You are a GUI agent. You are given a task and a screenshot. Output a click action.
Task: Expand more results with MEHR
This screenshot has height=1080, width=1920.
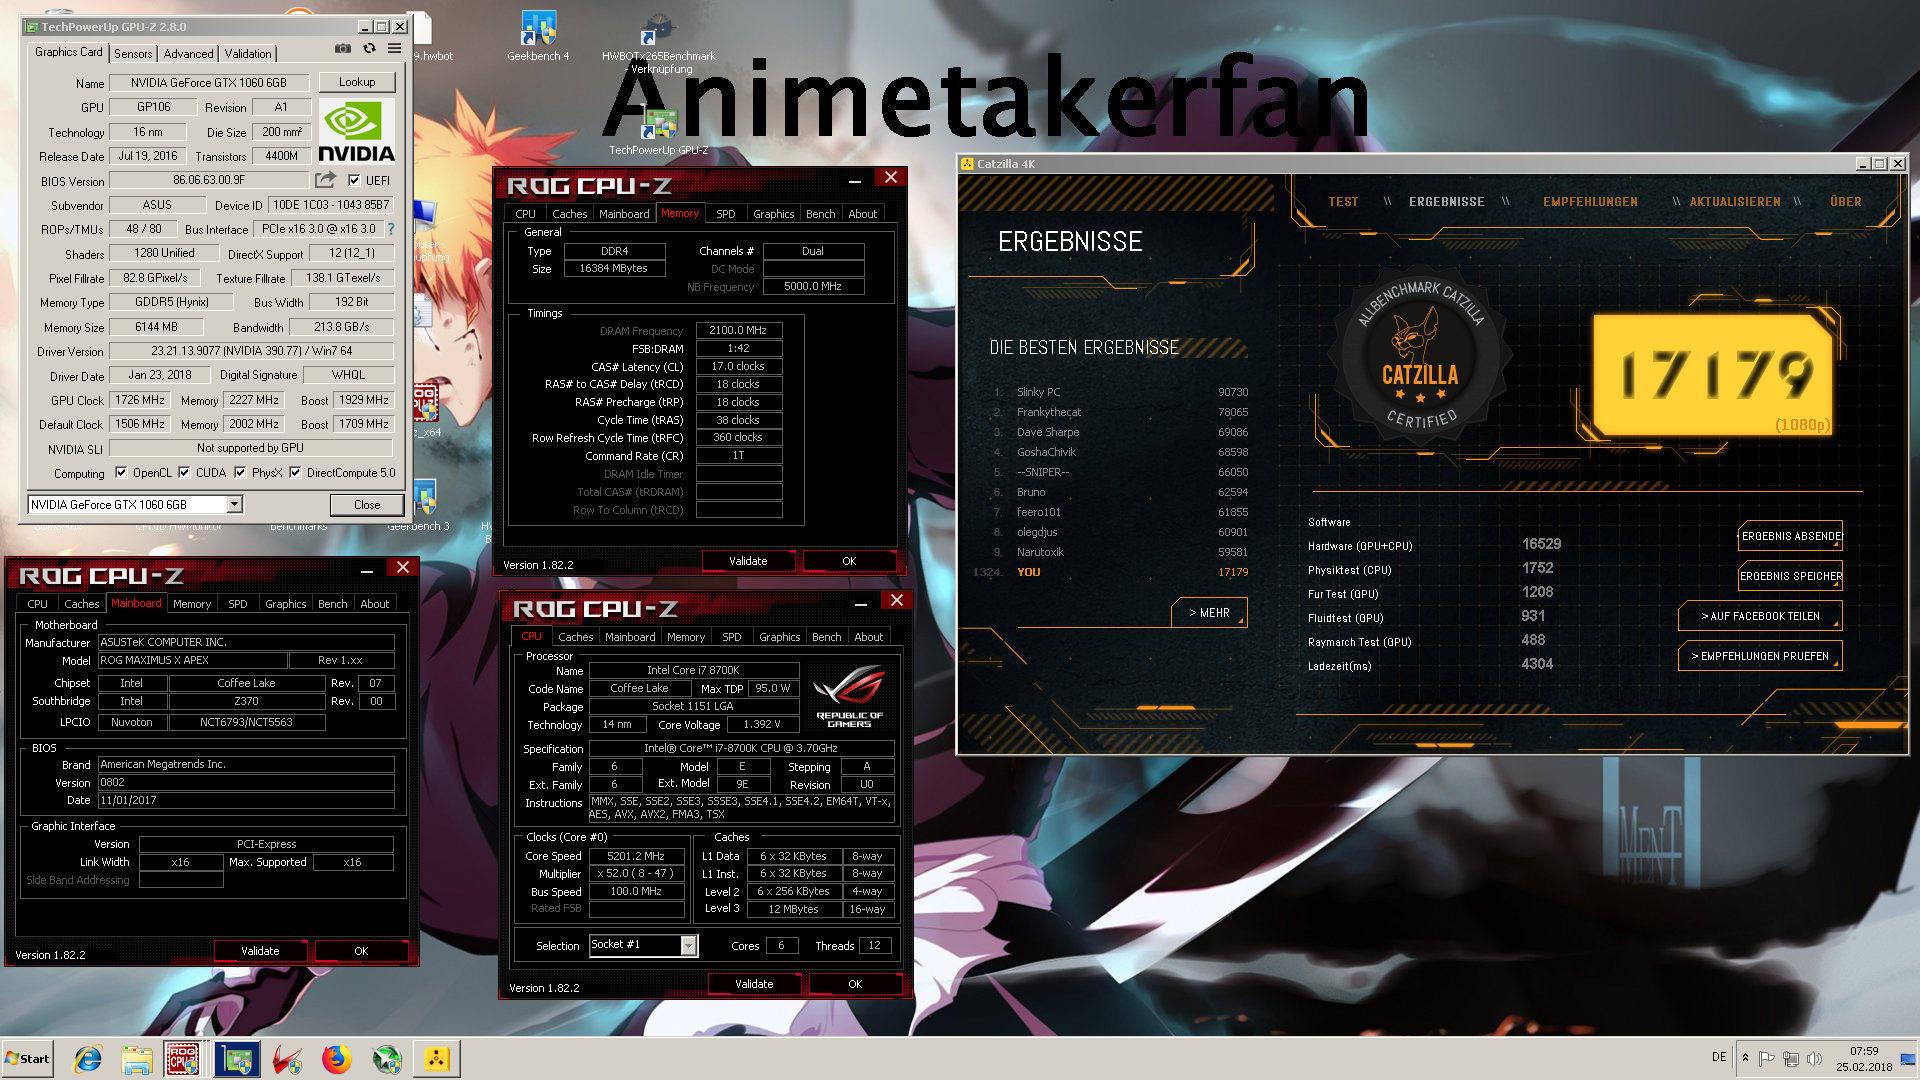pyautogui.click(x=1209, y=613)
